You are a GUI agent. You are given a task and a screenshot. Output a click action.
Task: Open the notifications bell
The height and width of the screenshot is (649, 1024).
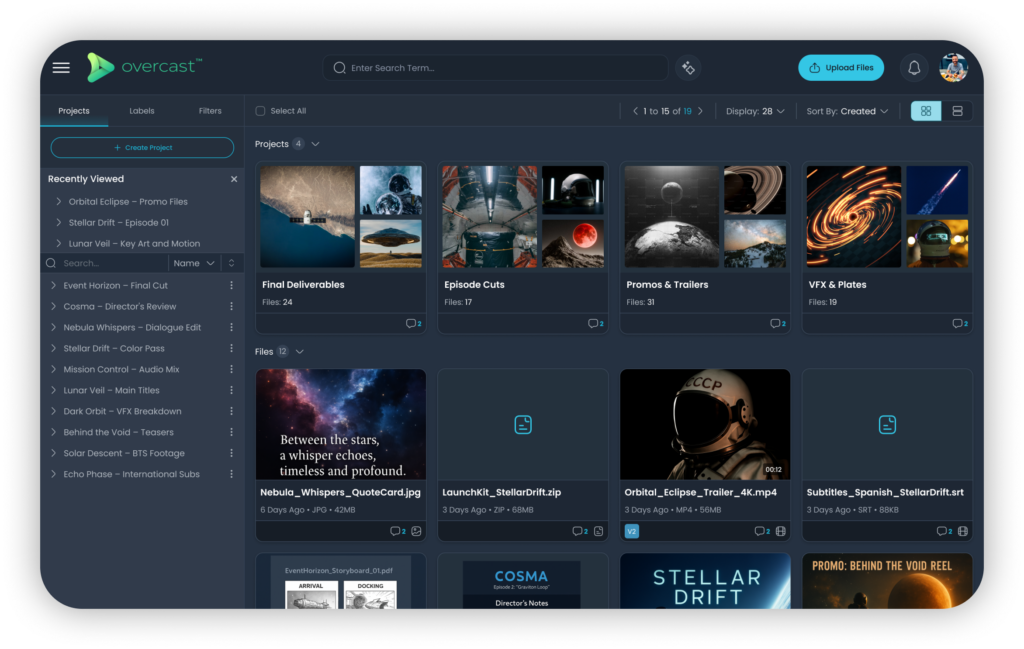point(912,68)
